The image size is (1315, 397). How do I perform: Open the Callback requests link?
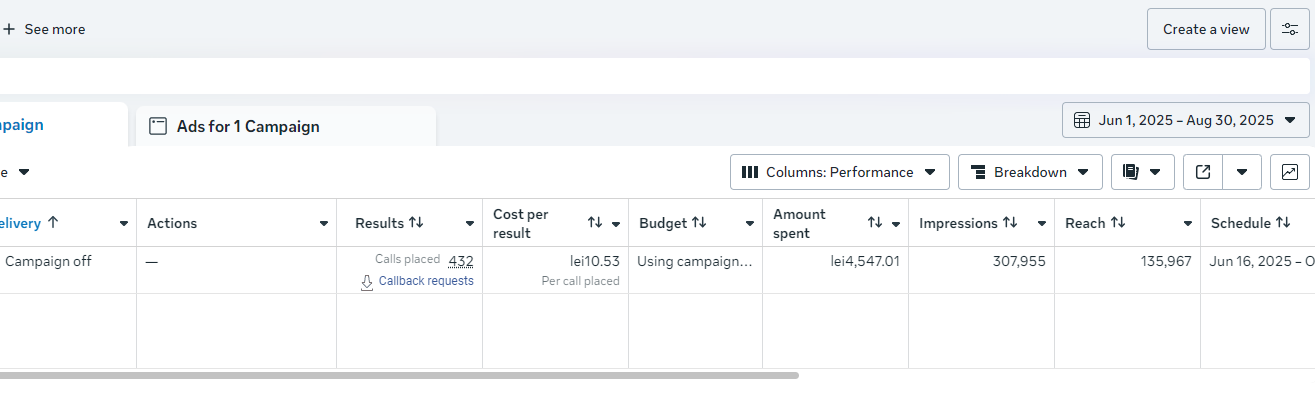point(426,281)
